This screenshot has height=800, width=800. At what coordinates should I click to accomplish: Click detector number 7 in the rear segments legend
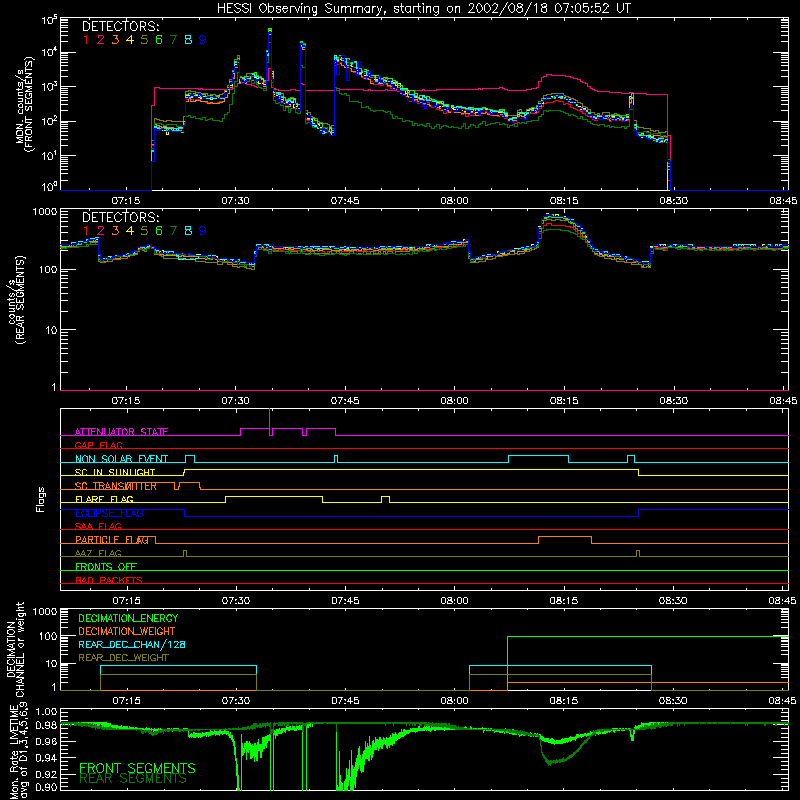tap(173, 231)
